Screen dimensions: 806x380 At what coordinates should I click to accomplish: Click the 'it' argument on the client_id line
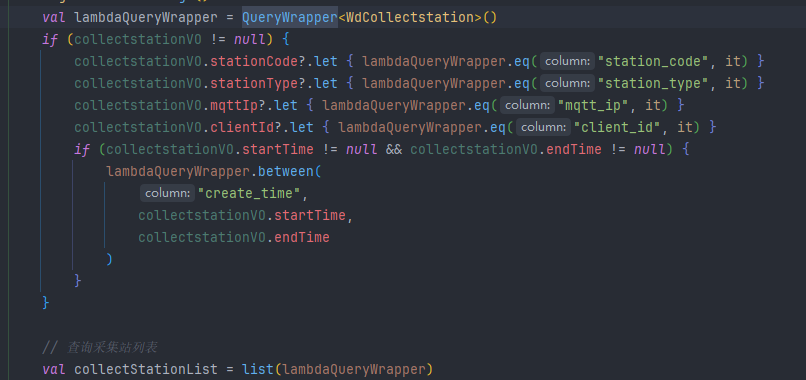(x=685, y=127)
